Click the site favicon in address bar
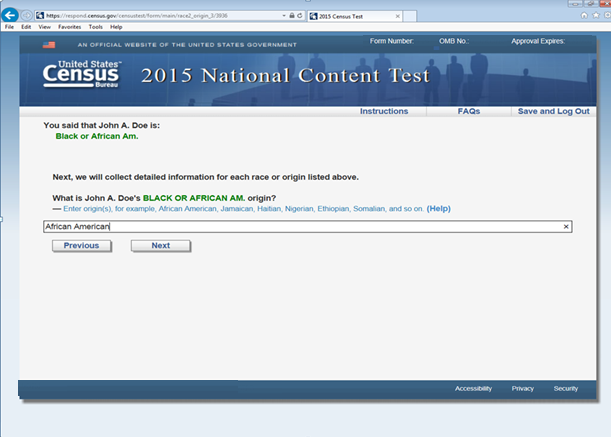The image size is (611, 437). click(40, 16)
